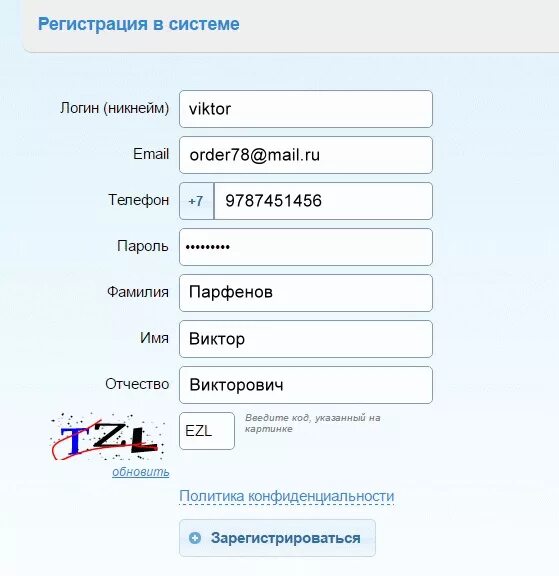Image resolution: width=559 pixels, height=576 pixels.
Task: Click the Email label text
Action: pos(151,154)
